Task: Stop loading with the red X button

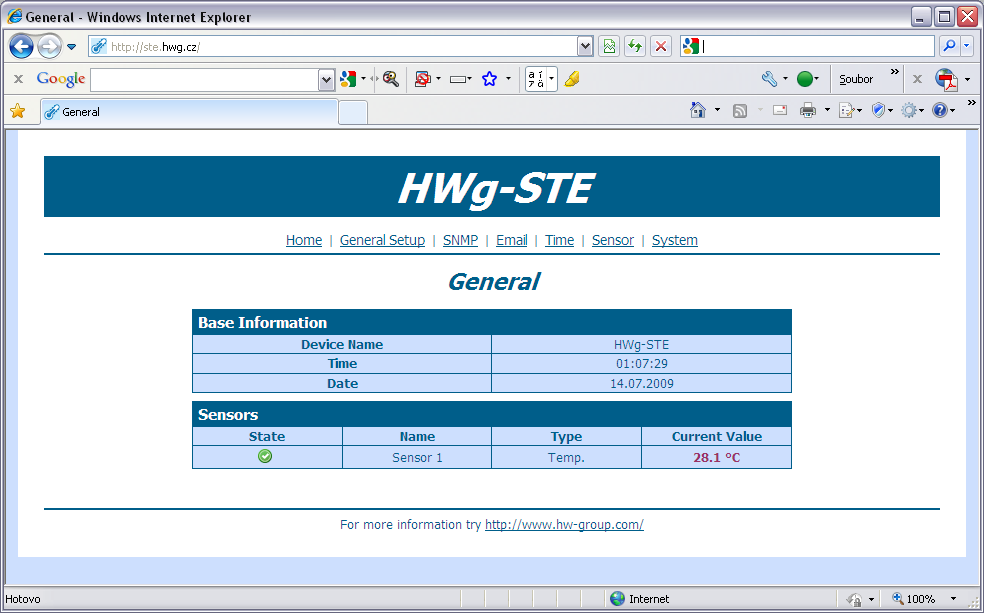Action: [x=661, y=46]
